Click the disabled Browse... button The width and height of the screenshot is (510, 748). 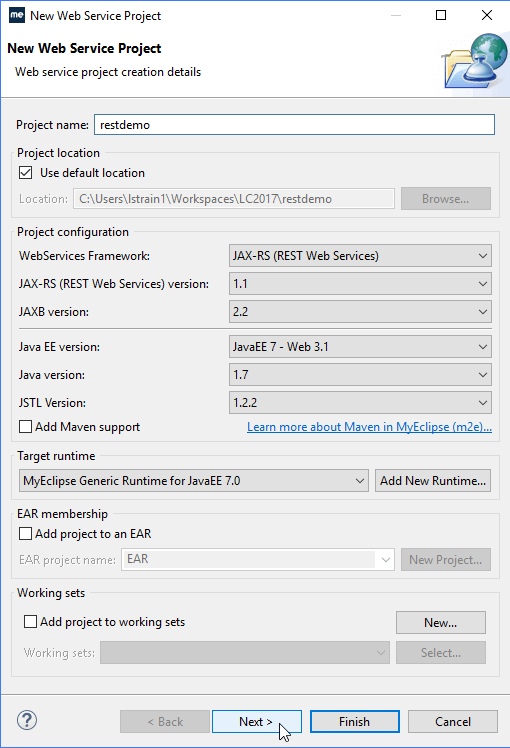coord(446,198)
